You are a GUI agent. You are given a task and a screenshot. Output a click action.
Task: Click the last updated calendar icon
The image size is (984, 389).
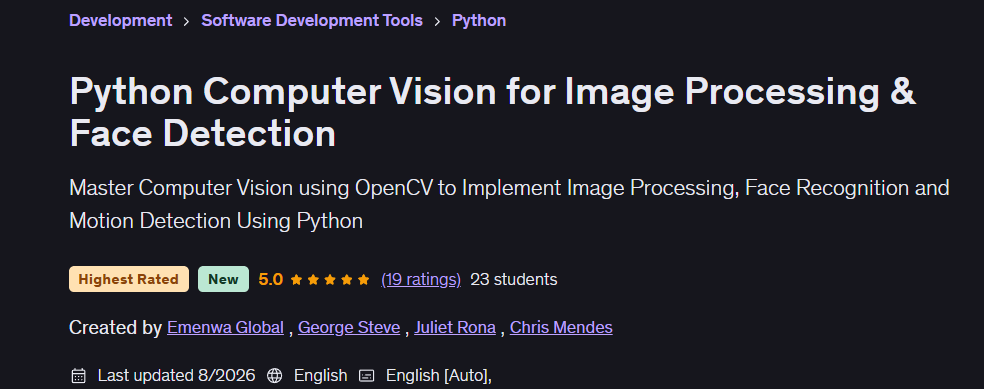point(78,376)
